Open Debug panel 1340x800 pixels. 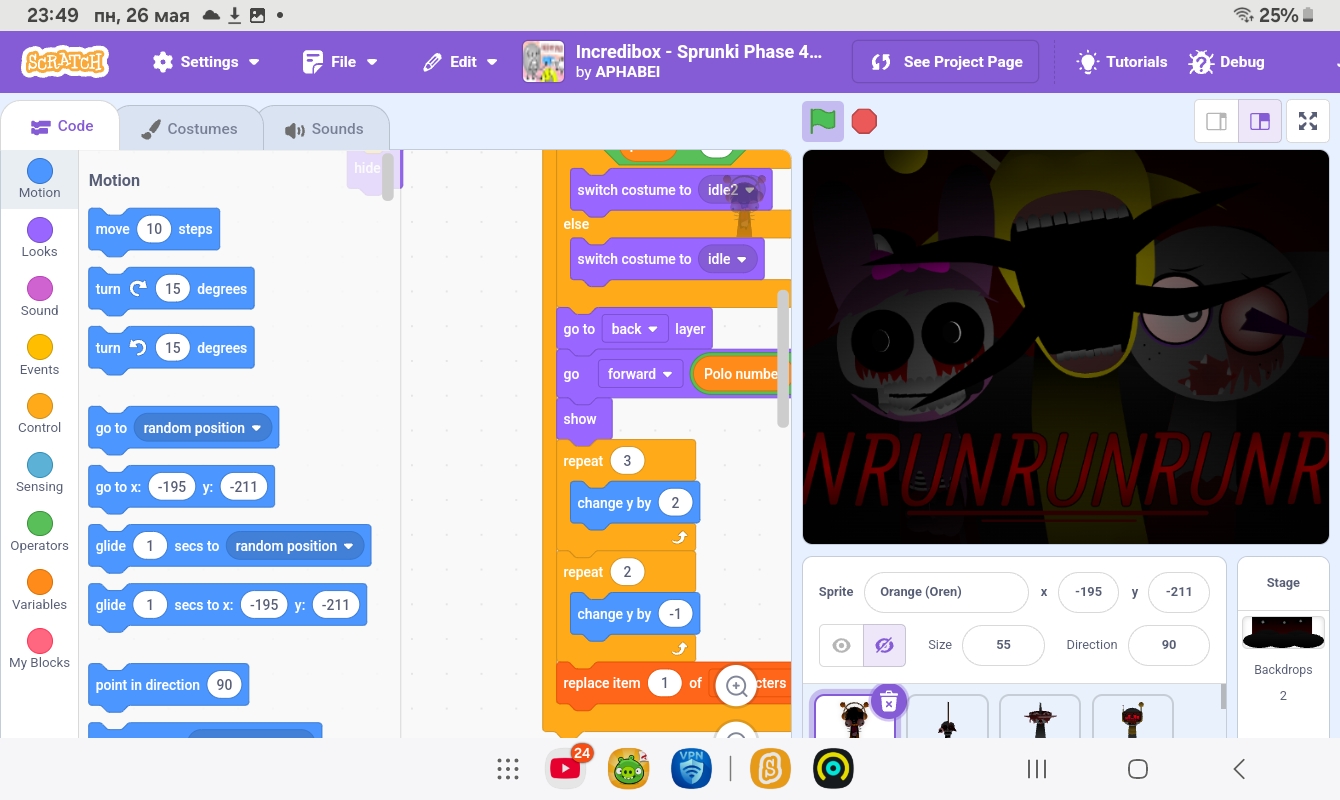[x=1227, y=62]
